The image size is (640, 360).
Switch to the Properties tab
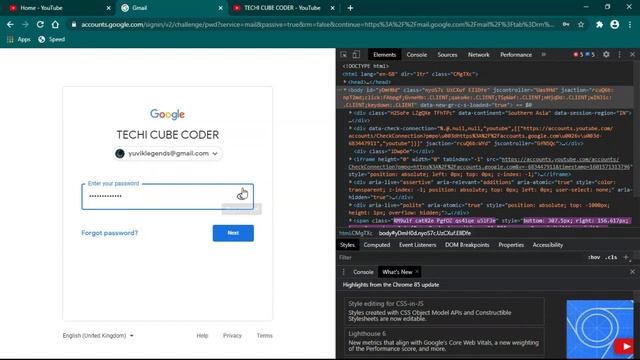(511, 245)
